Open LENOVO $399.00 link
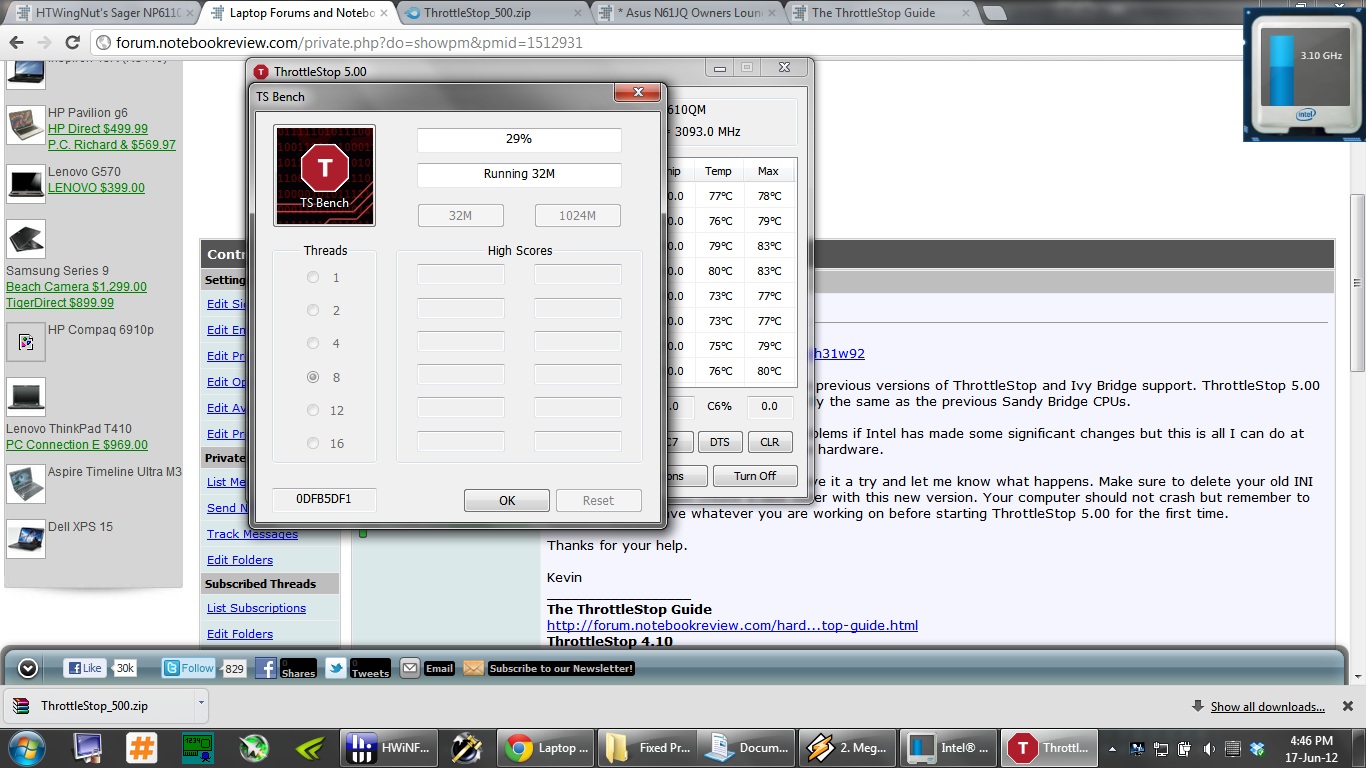 (x=96, y=188)
